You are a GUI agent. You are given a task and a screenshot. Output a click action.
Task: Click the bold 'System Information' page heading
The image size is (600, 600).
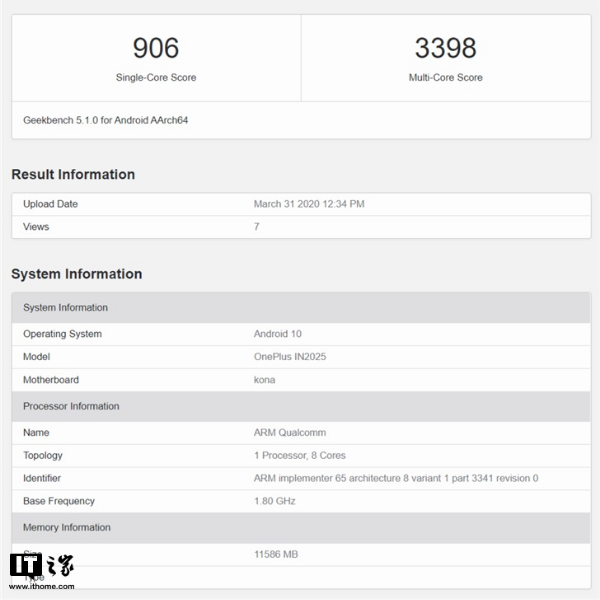tap(77, 274)
